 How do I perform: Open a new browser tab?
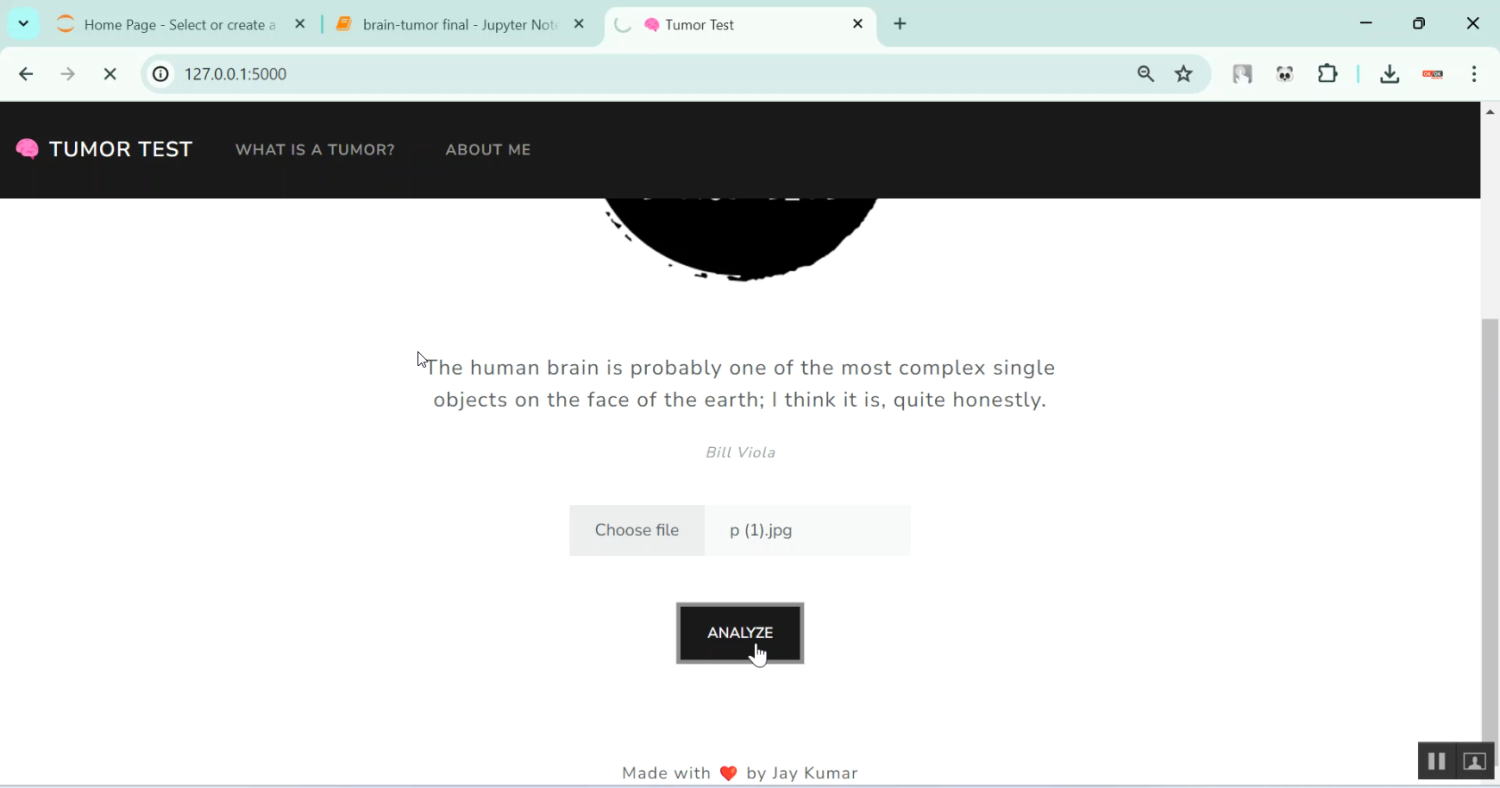coord(900,24)
